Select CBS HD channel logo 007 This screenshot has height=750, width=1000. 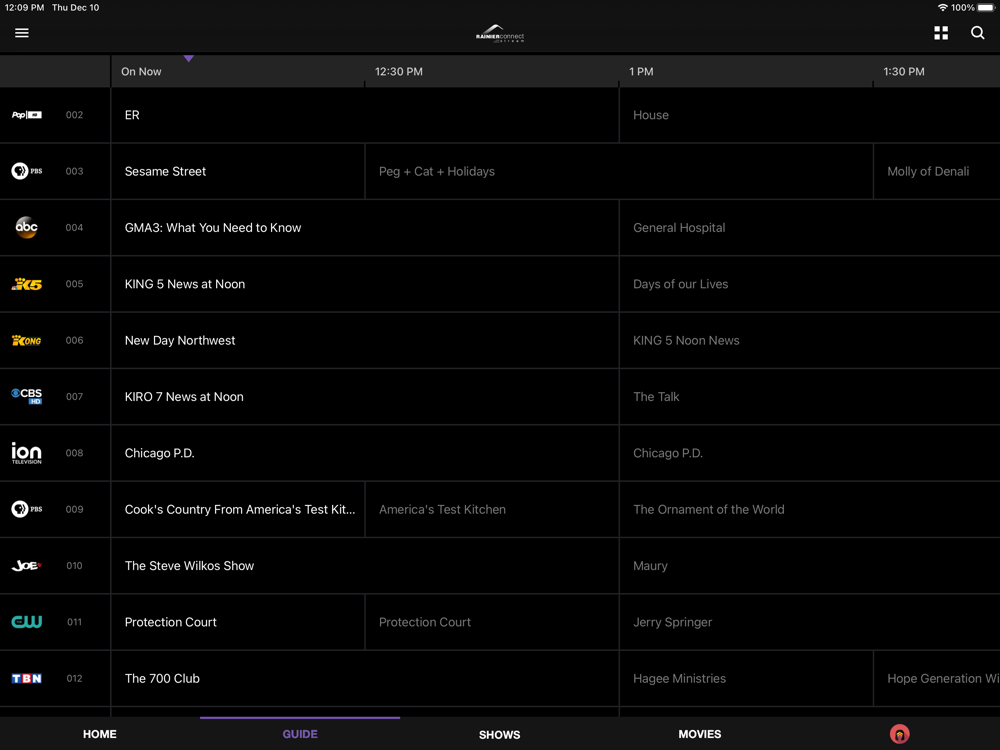click(27, 396)
